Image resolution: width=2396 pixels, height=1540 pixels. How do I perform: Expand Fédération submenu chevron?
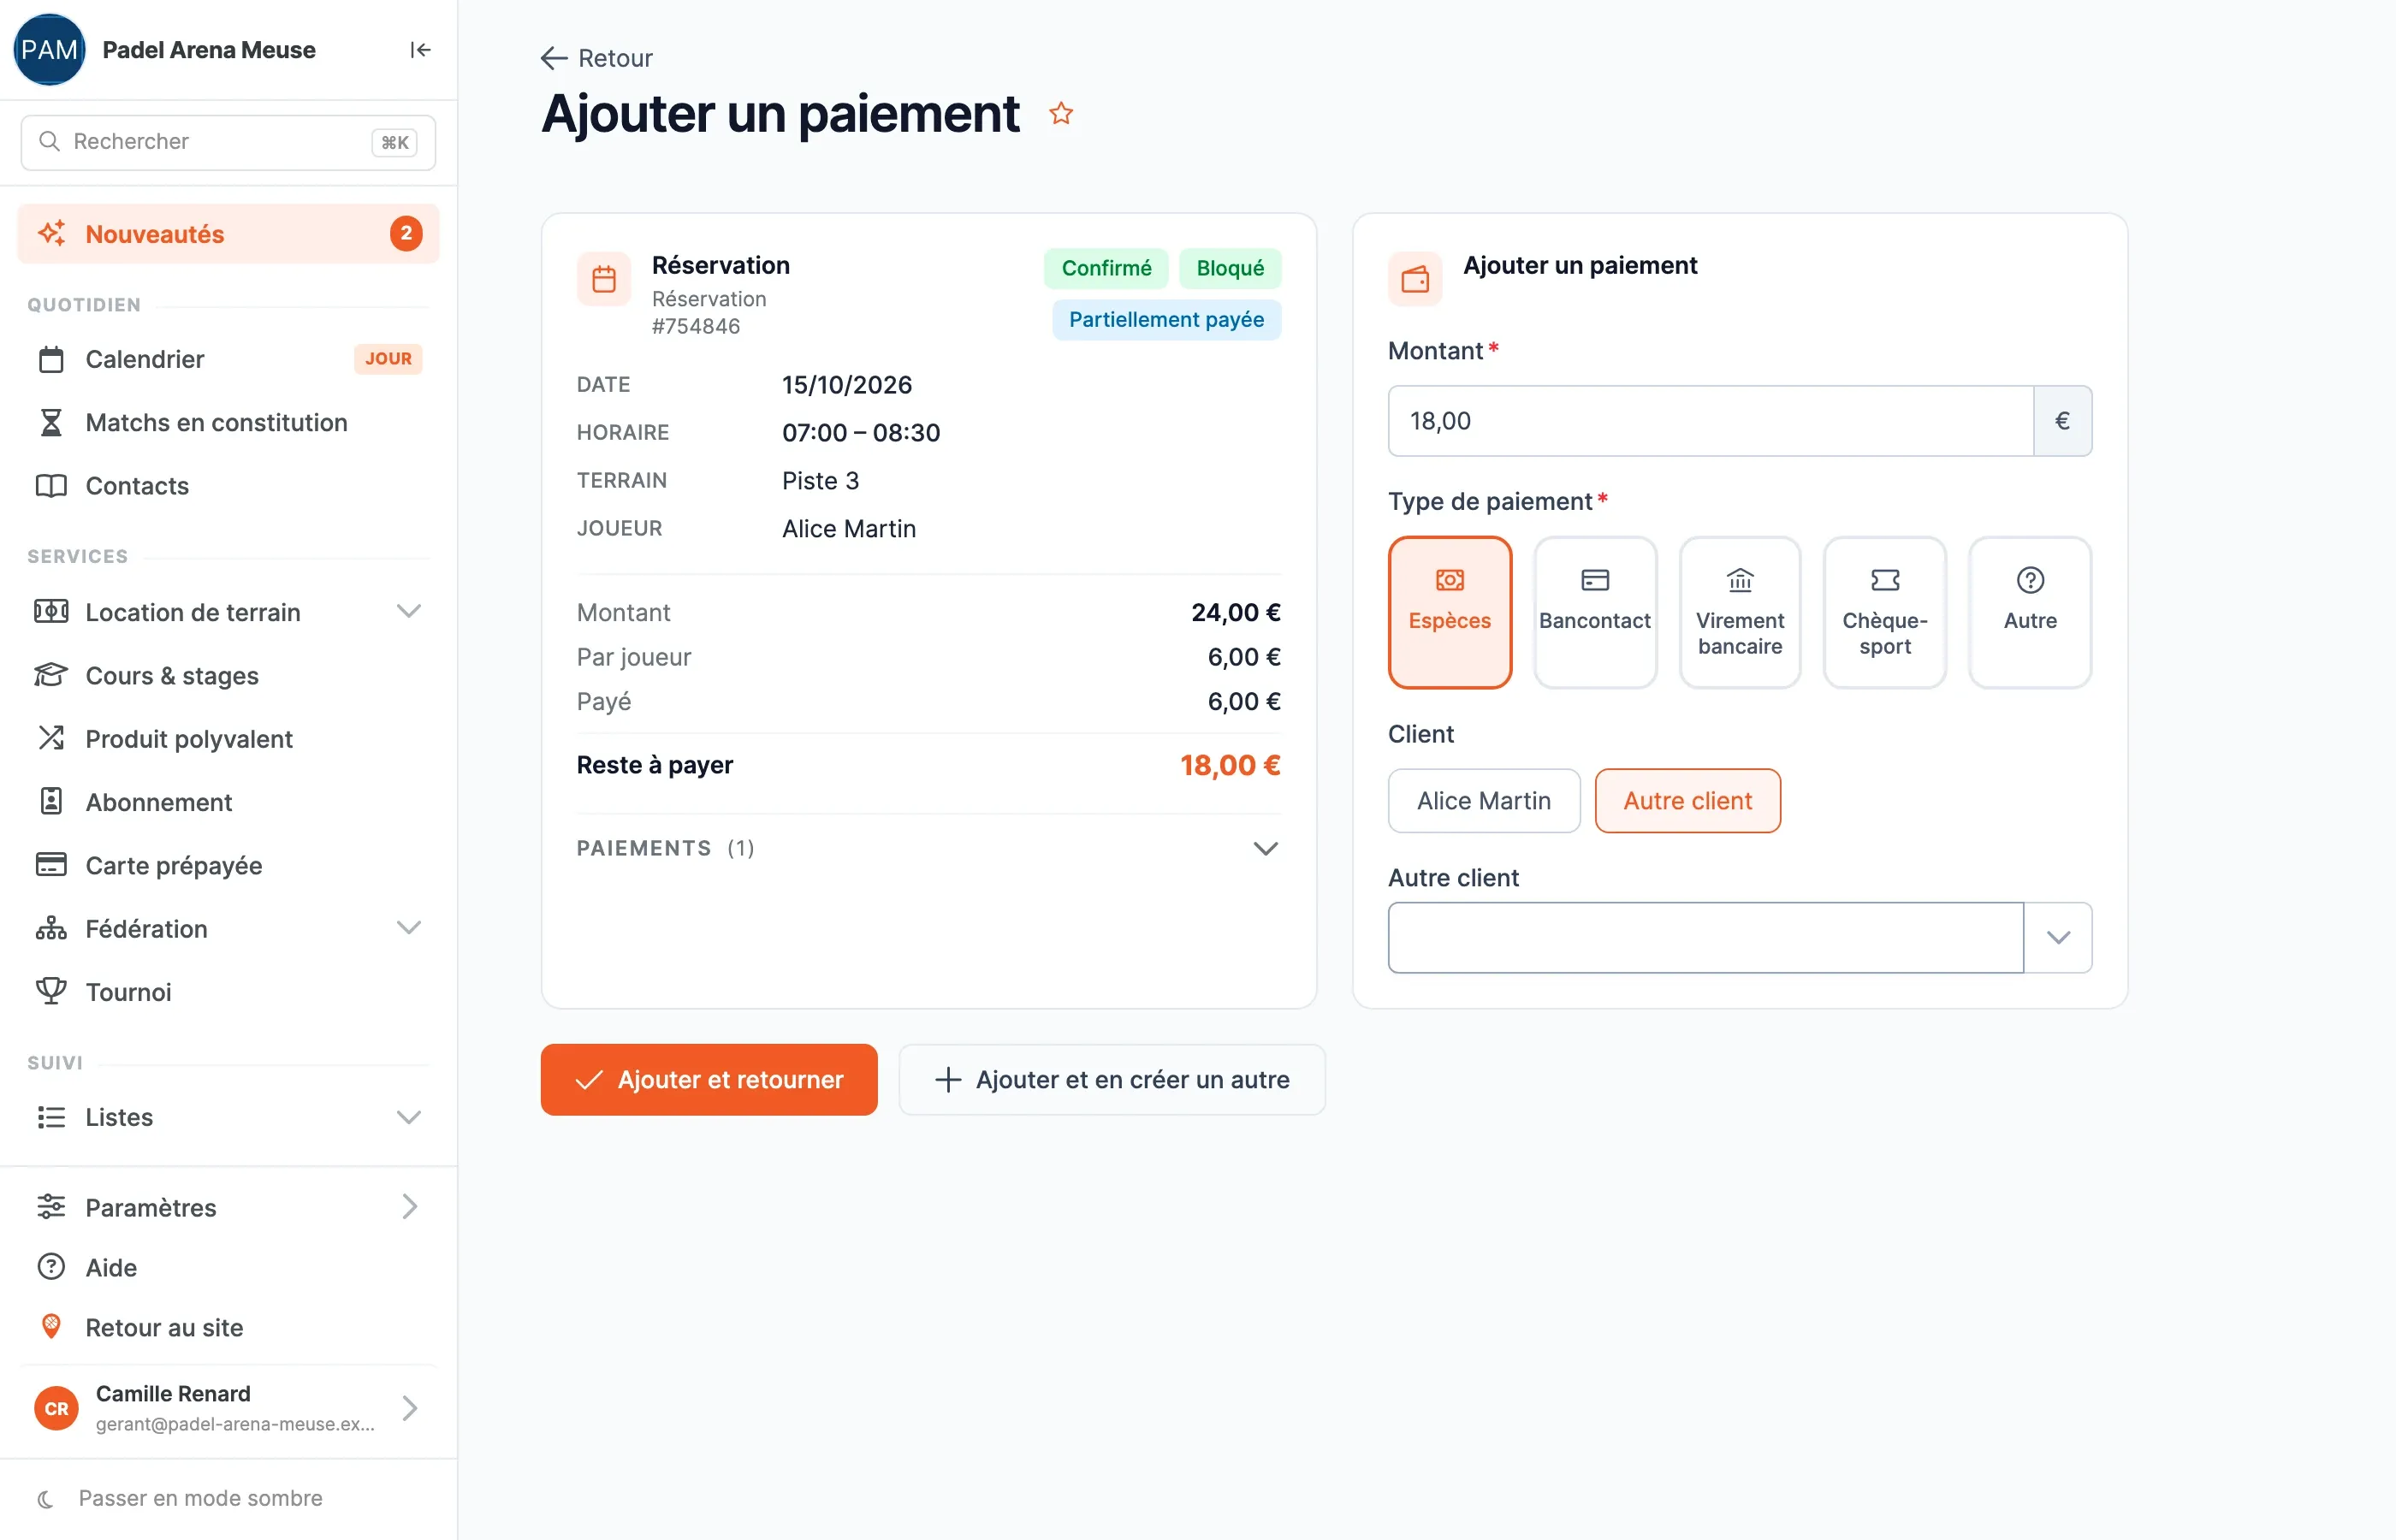tap(409, 928)
